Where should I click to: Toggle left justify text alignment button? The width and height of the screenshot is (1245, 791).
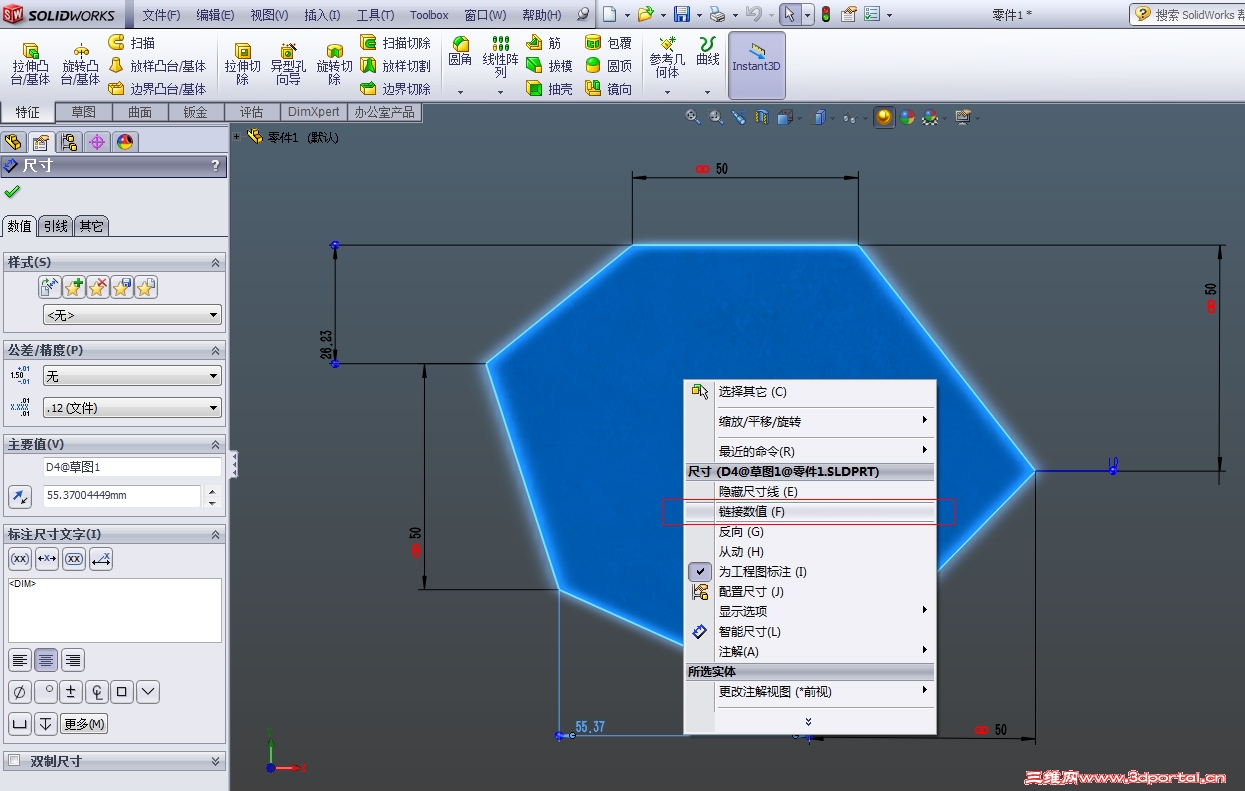pos(19,660)
